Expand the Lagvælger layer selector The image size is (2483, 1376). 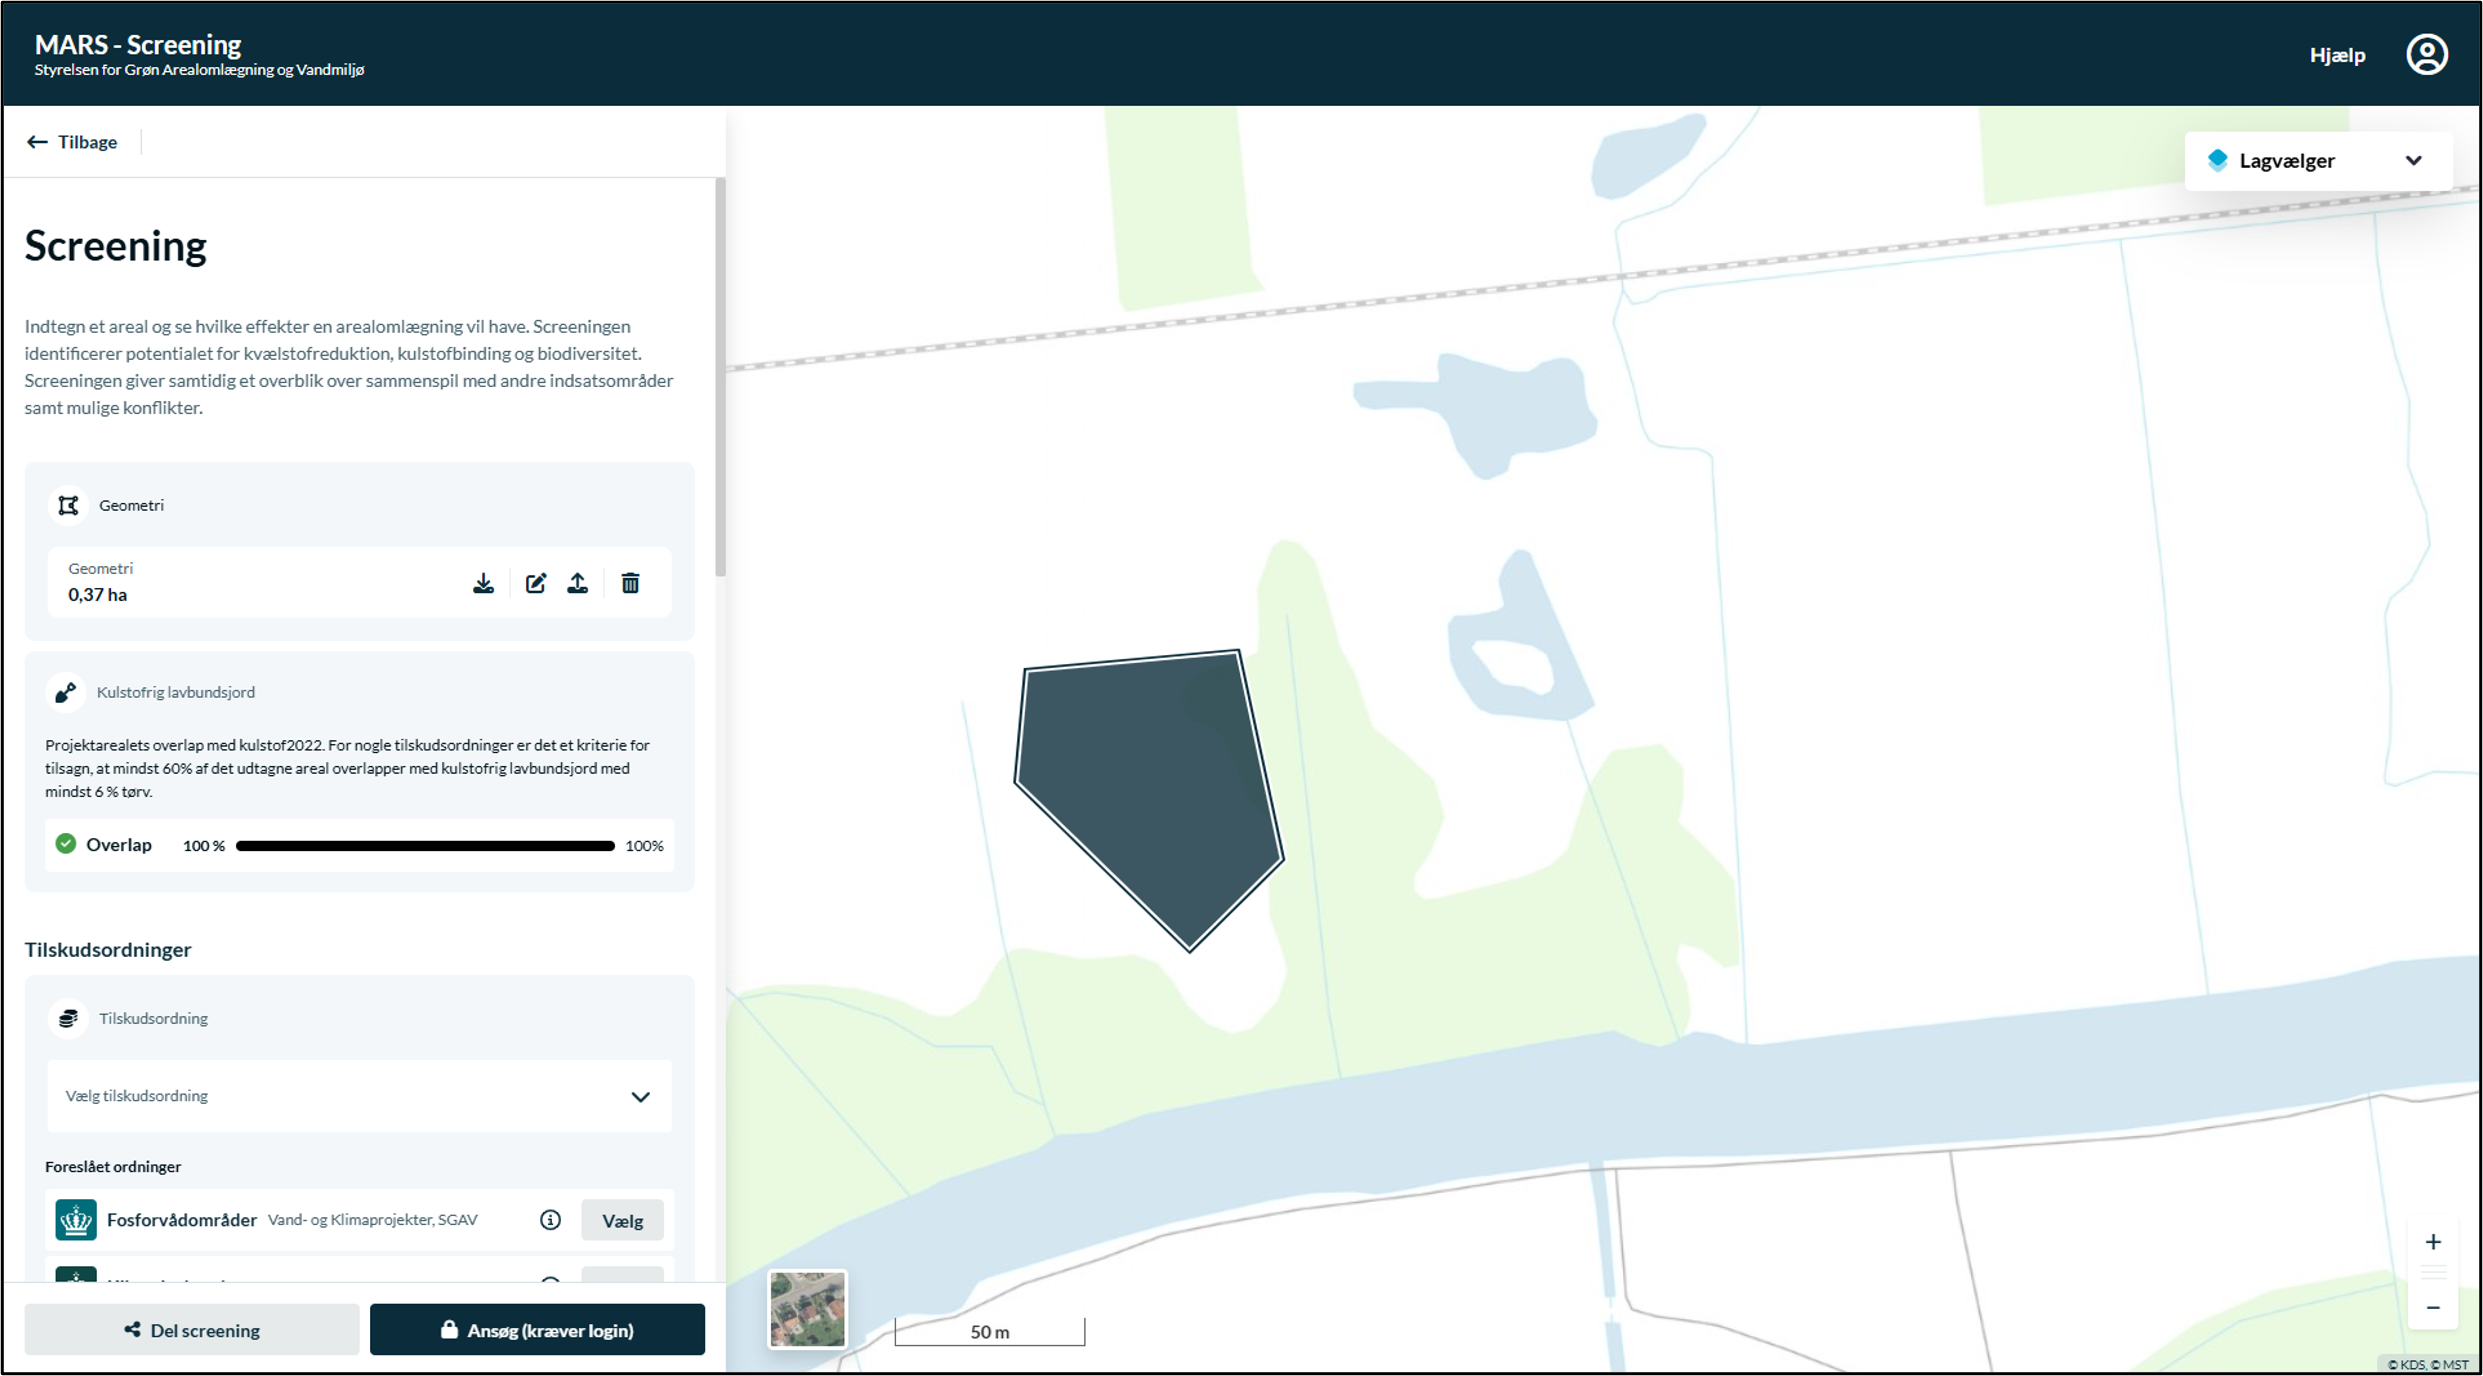coord(2318,160)
